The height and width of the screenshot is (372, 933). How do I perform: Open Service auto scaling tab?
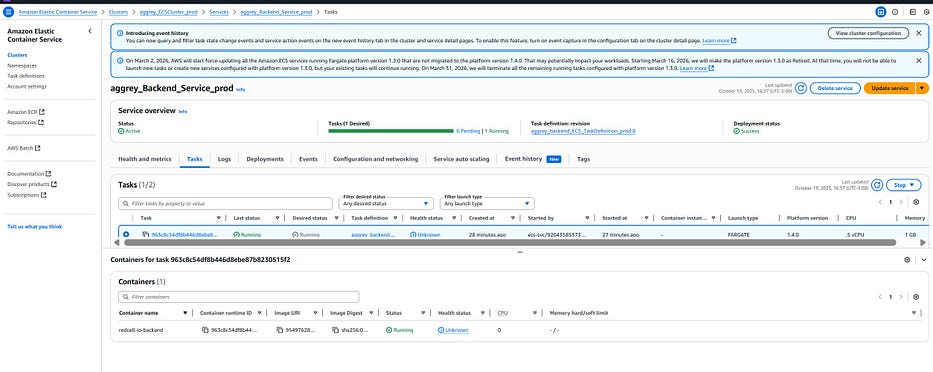(461, 159)
